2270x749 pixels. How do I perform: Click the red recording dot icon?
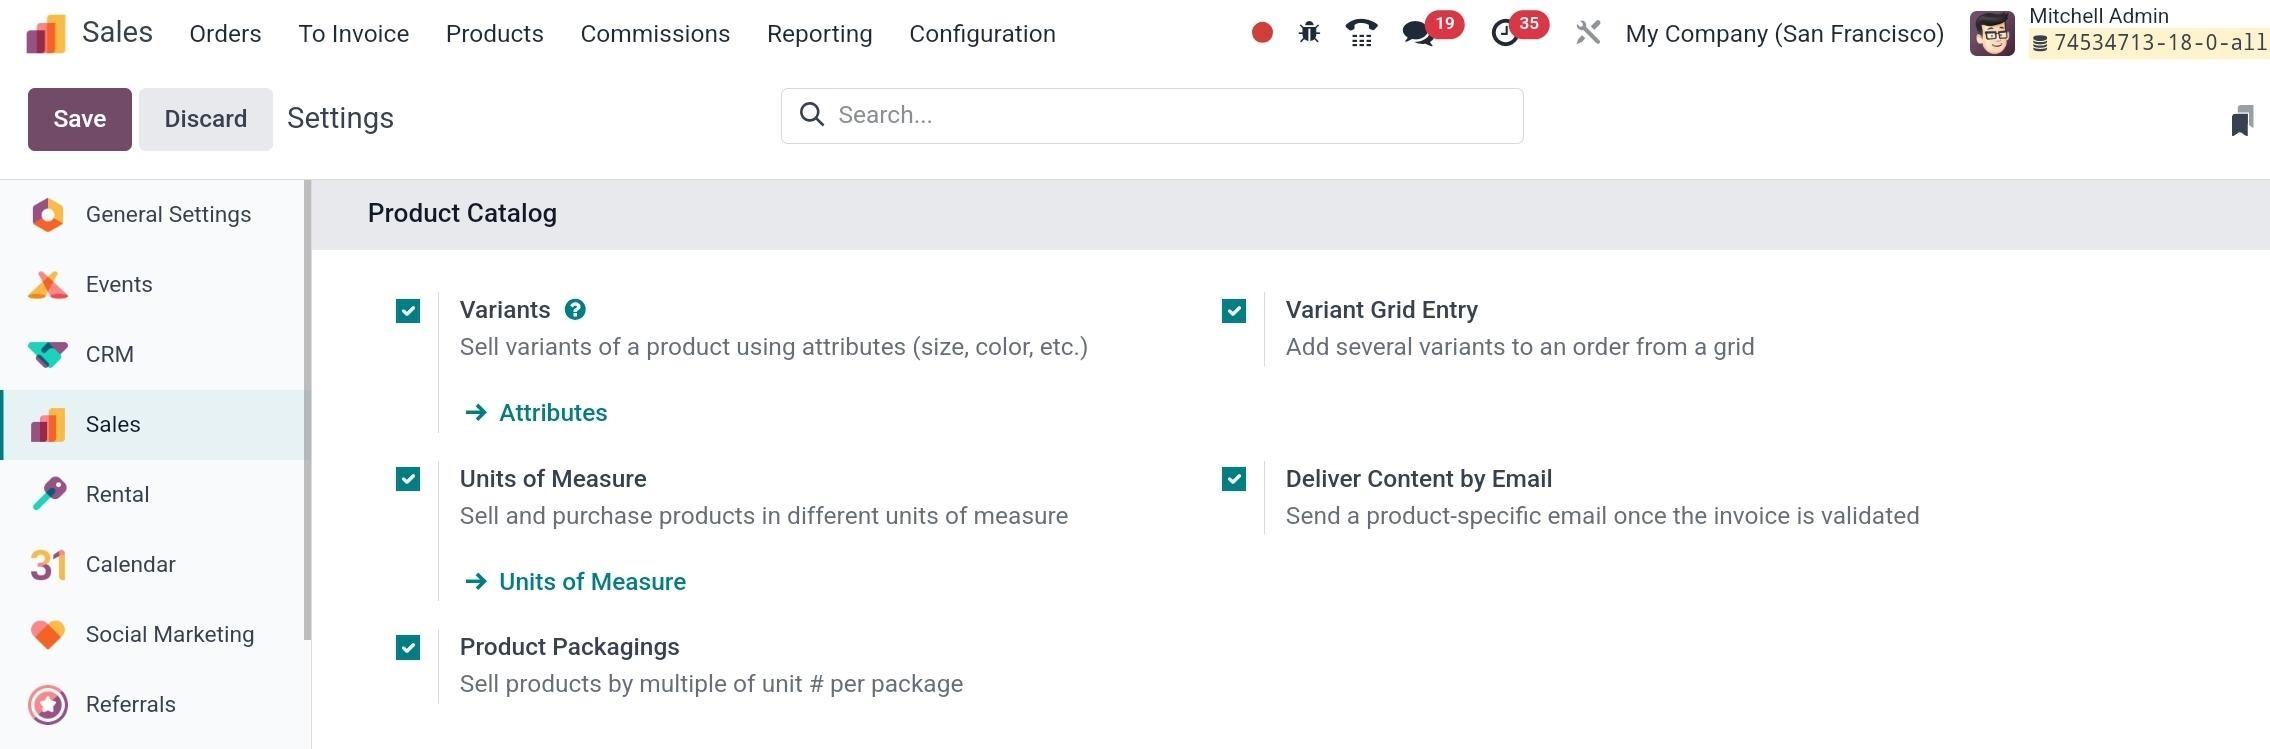[x=1262, y=33]
